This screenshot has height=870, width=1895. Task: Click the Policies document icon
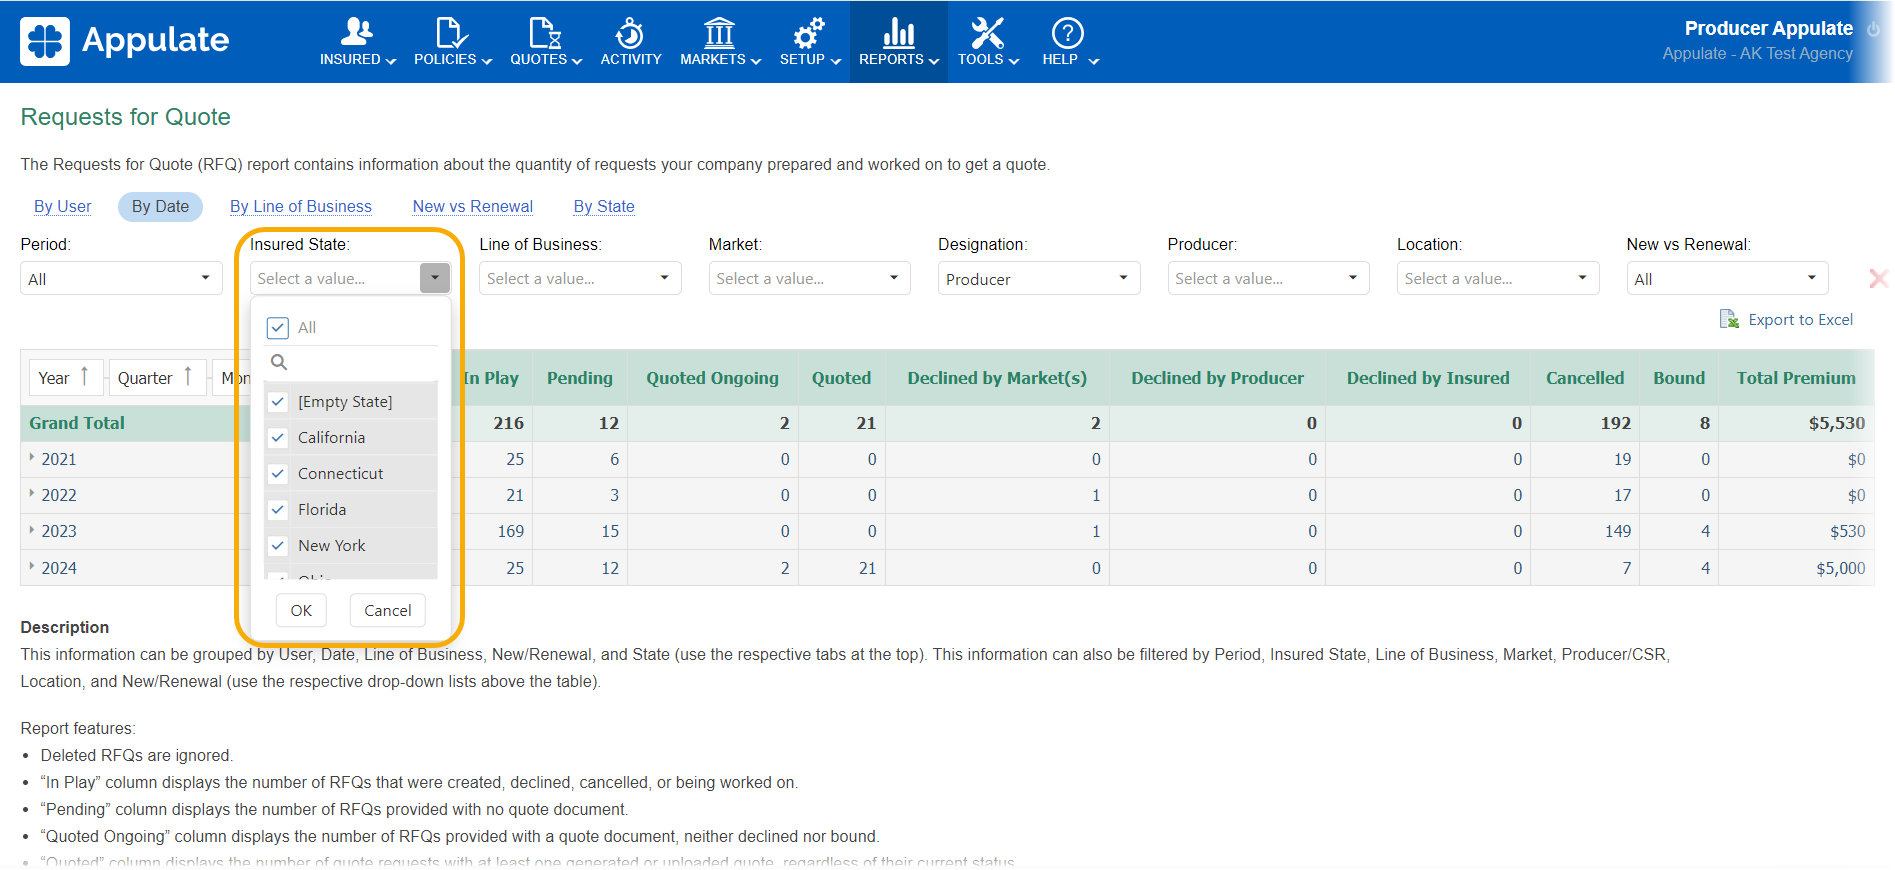coord(451,33)
